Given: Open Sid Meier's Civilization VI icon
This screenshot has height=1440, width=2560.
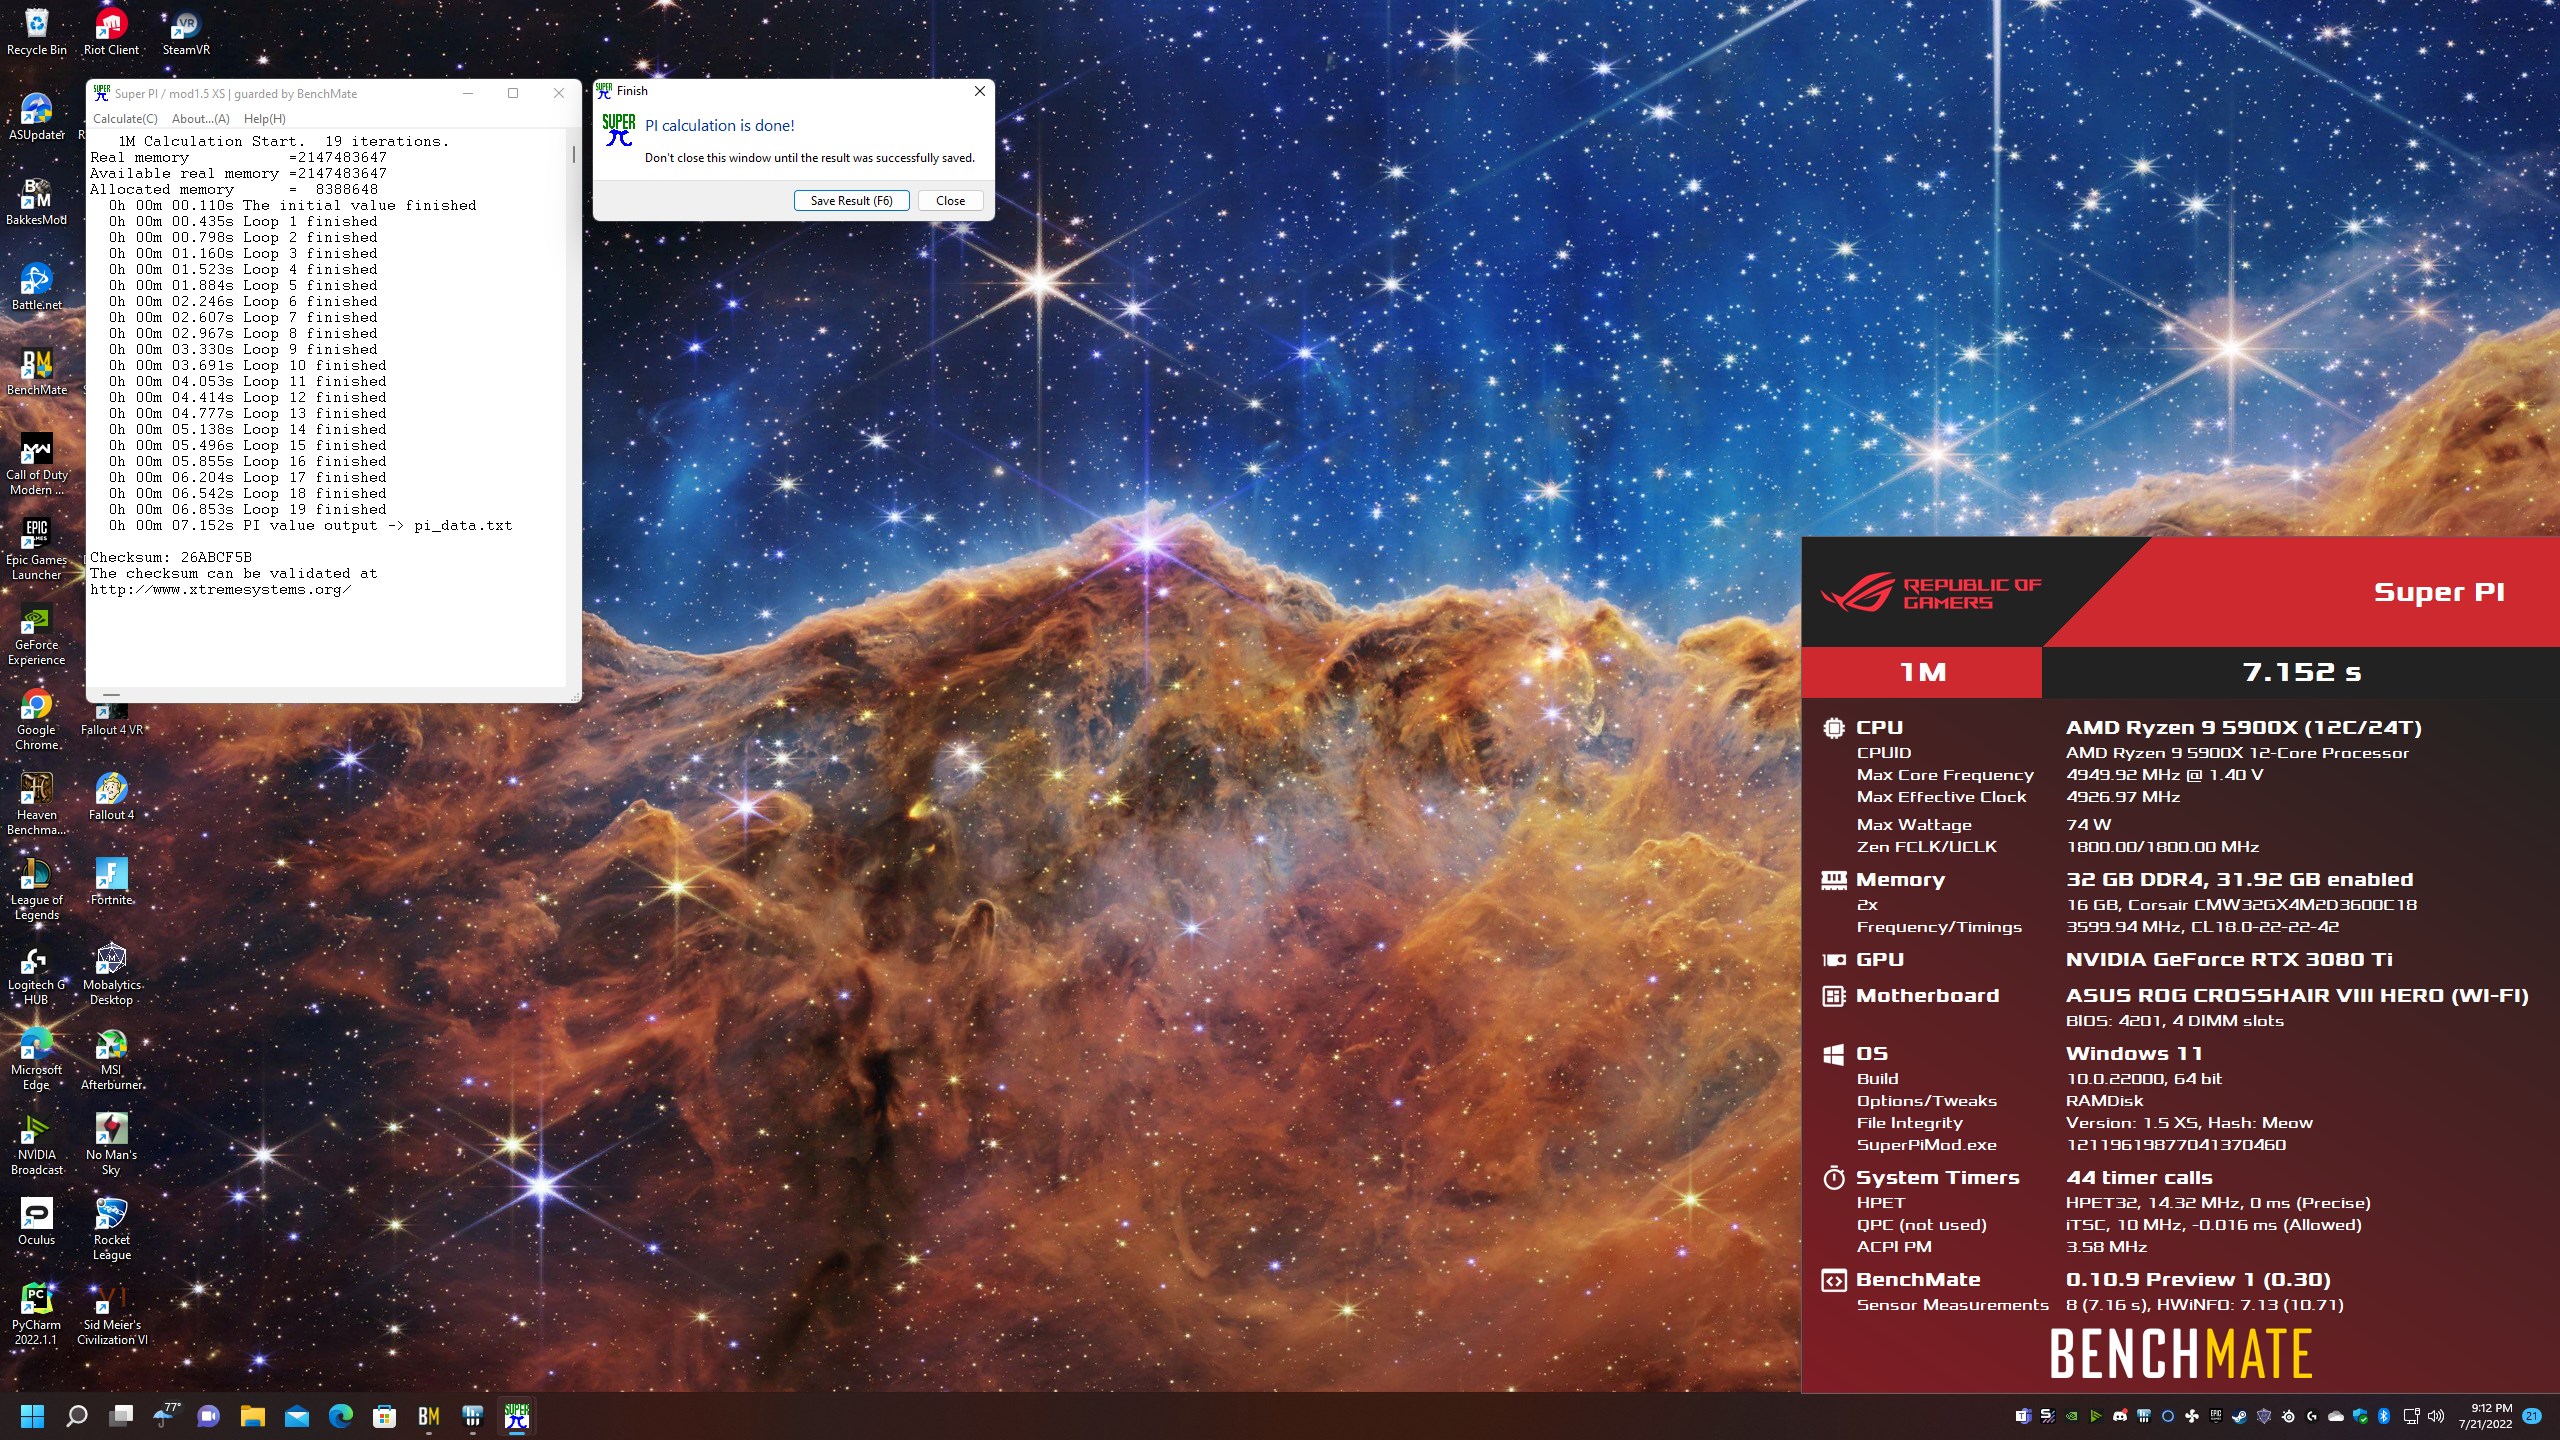Looking at the screenshot, I should [111, 1314].
